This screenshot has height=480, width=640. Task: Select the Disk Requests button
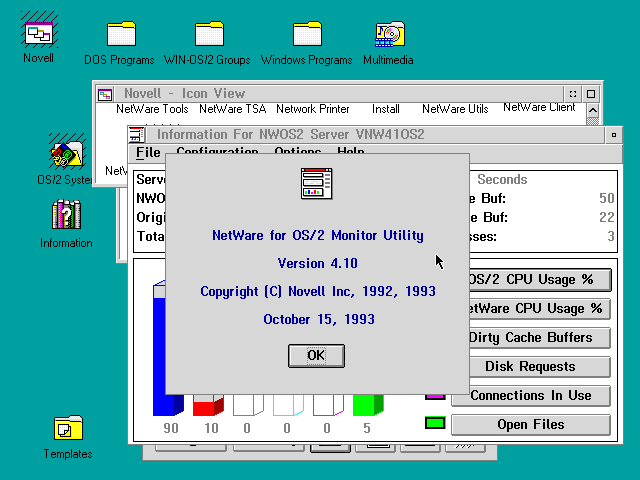[x=540, y=367]
